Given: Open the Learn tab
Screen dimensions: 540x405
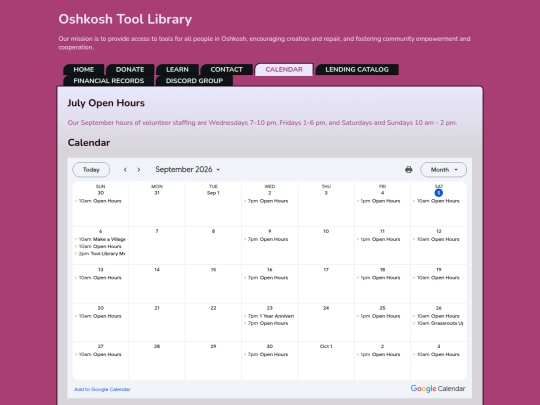Looking at the screenshot, I should (x=177, y=69).
